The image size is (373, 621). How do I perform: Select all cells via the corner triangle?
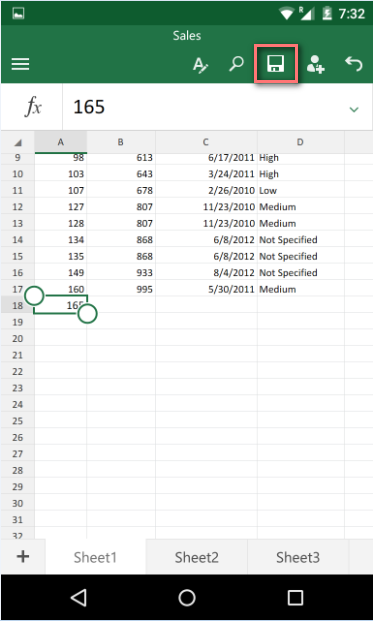pyautogui.click(x=17, y=143)
